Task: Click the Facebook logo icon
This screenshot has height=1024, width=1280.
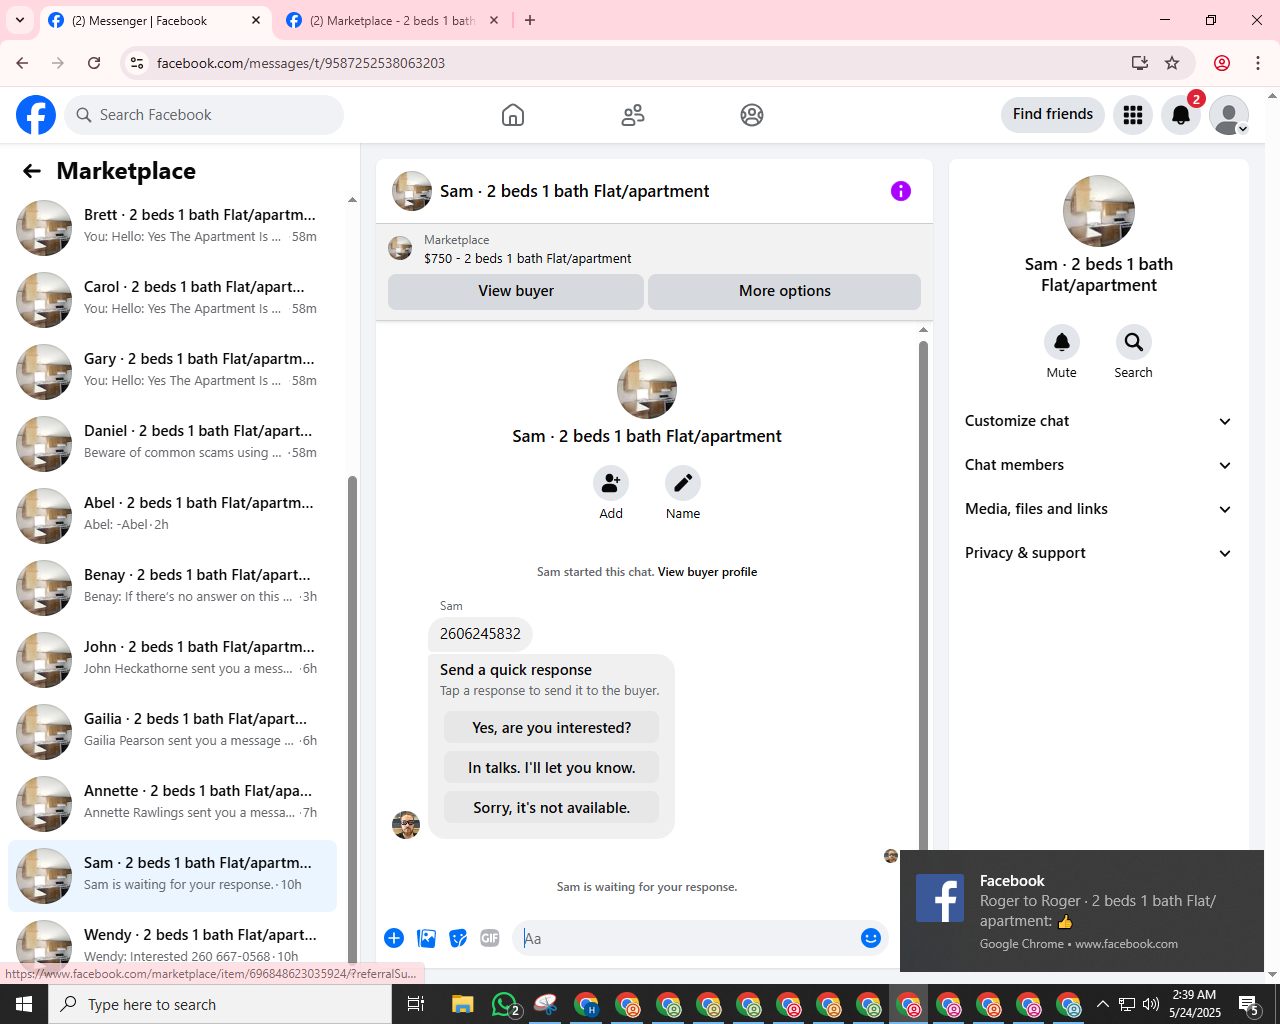Action: coord(36,115)
